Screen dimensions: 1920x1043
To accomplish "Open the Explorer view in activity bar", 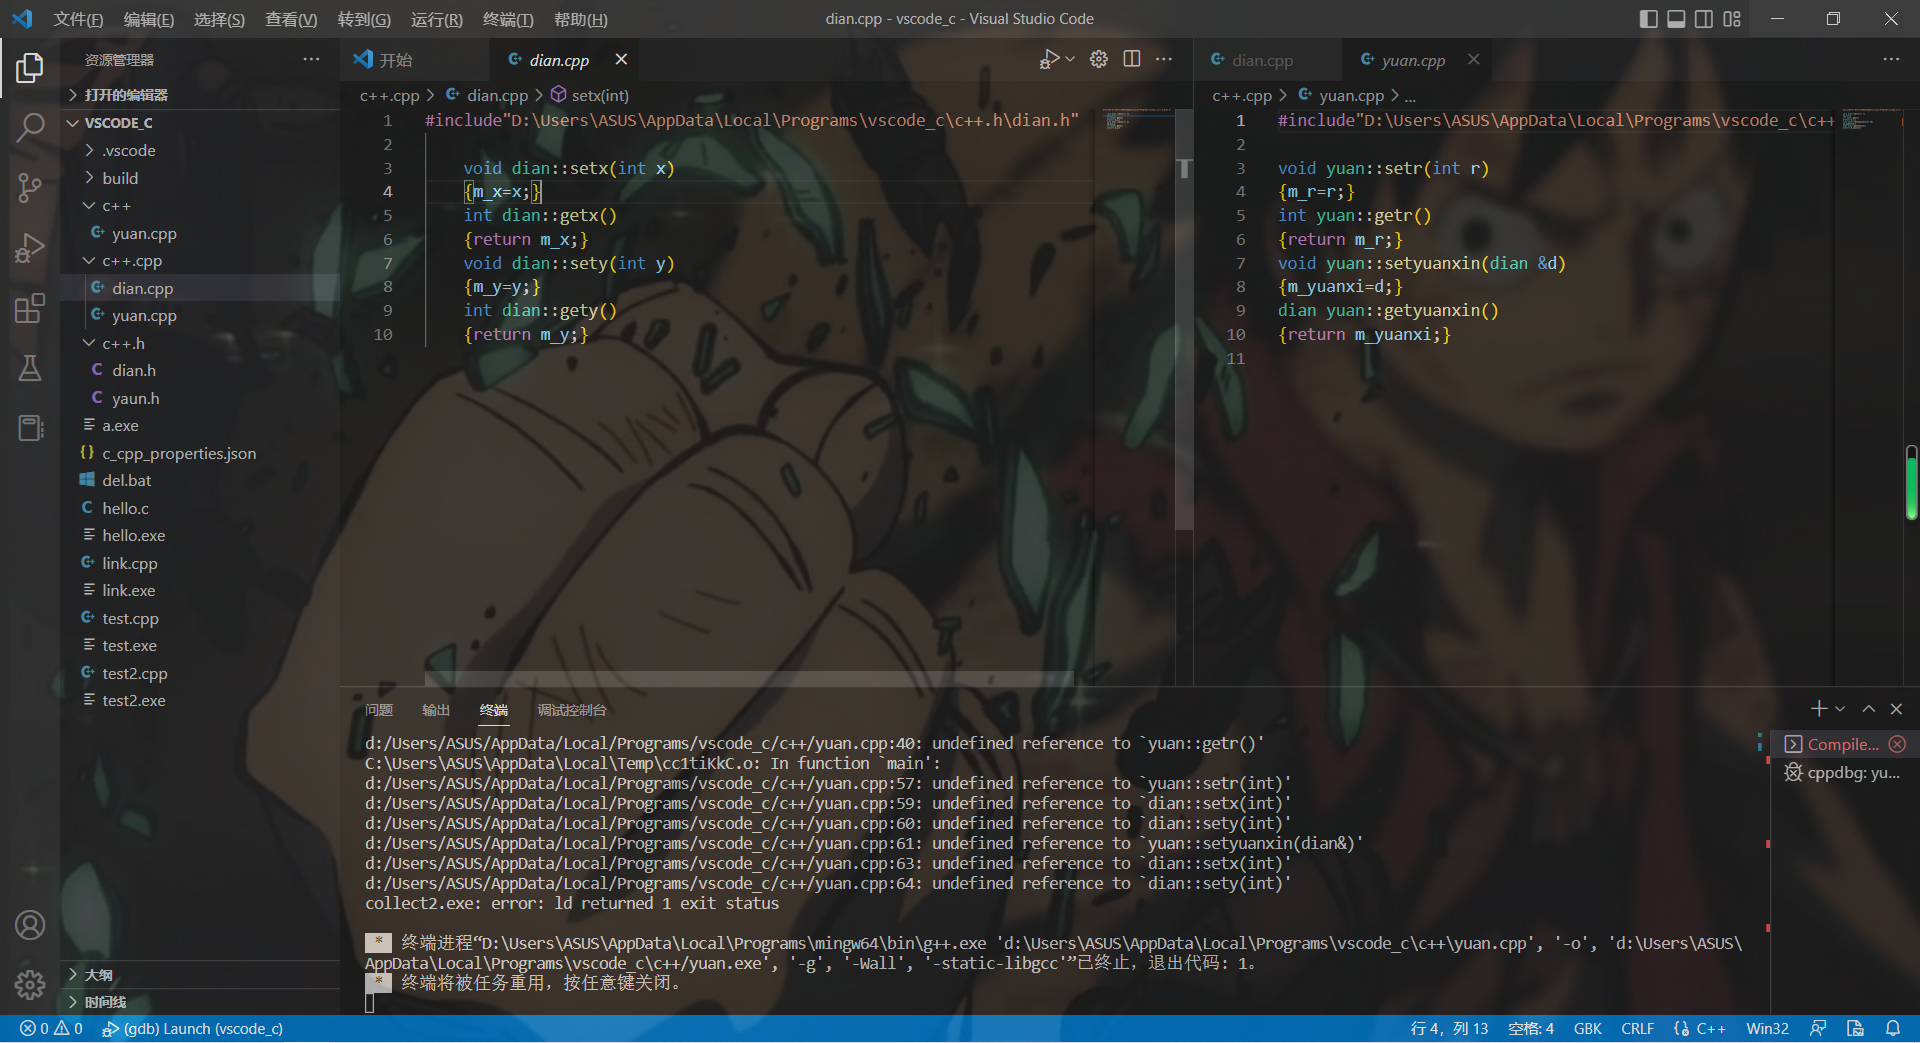I will pyautogui.click(x=30, y=68).
